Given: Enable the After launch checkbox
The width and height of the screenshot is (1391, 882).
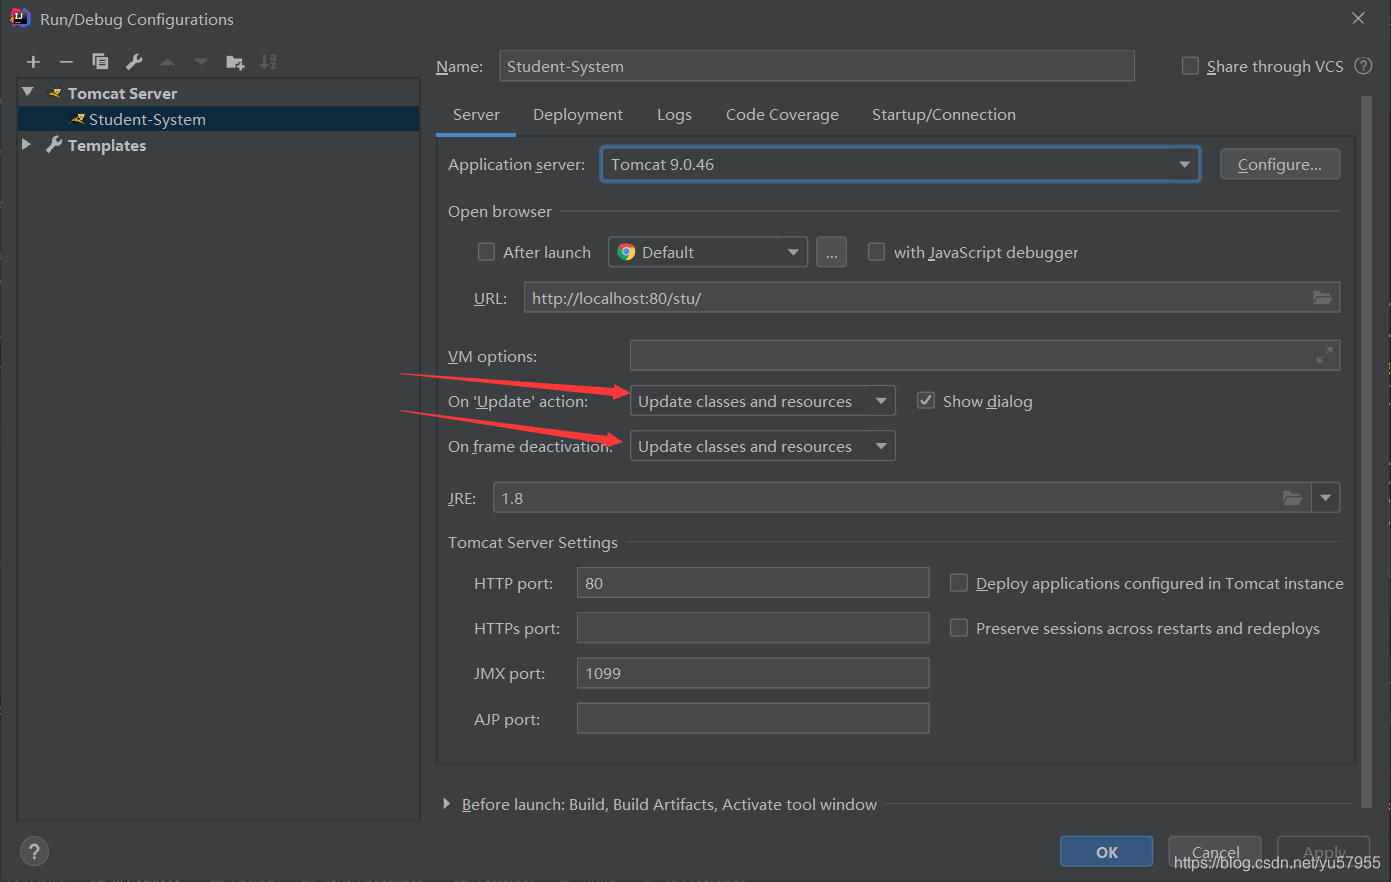Looking at the screenshot, I should (x=487, y=252).
